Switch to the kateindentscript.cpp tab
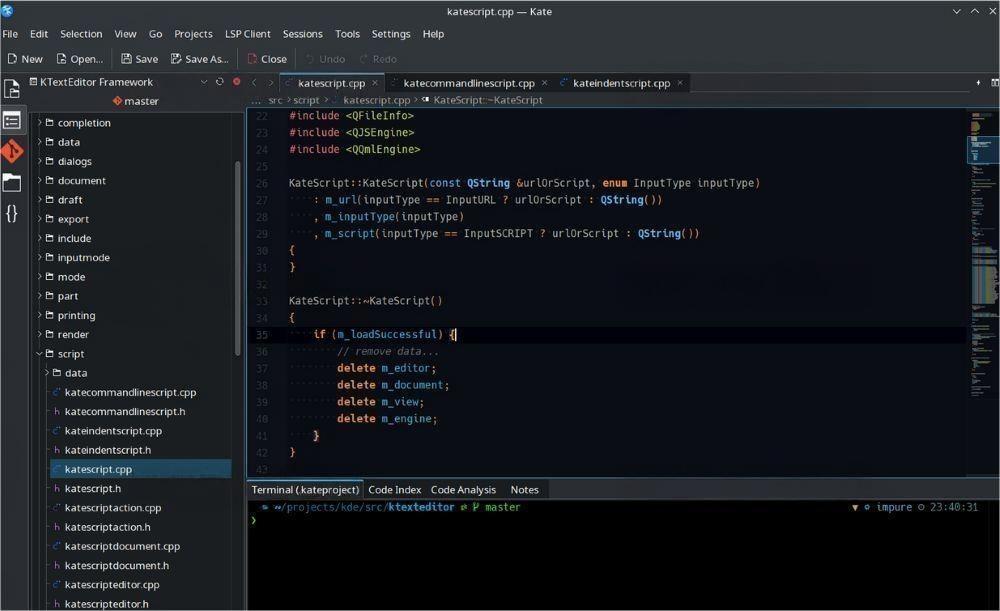 (621, 83)
